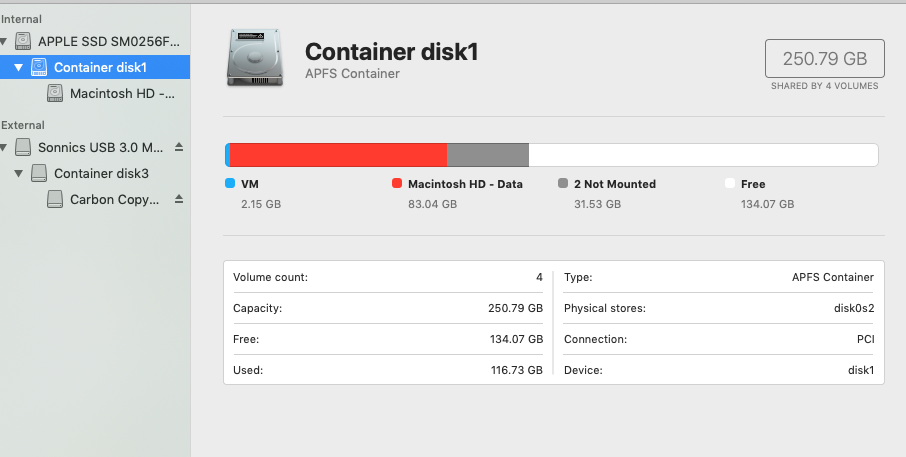Image resolution: width=906 pixels, height=457 pixels.
Task: Click the Container disk1 sidebar icon
Action: click(39, 67)
